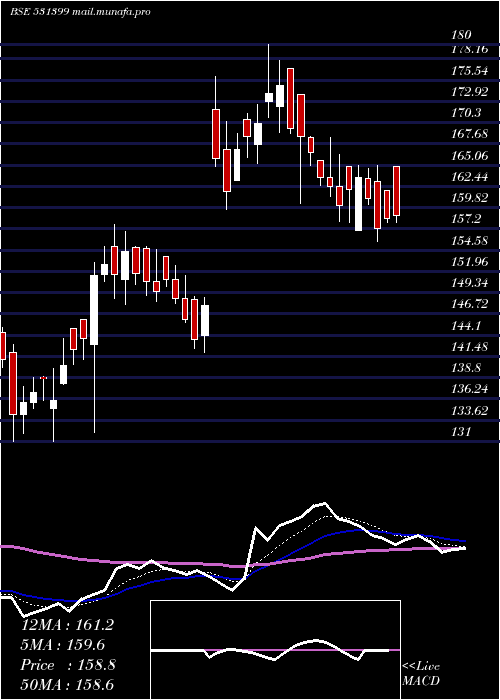This screenshot has height=700, width=500.
Task: Click the '12MA : 161.2' reading
Action: click(67, 625)
